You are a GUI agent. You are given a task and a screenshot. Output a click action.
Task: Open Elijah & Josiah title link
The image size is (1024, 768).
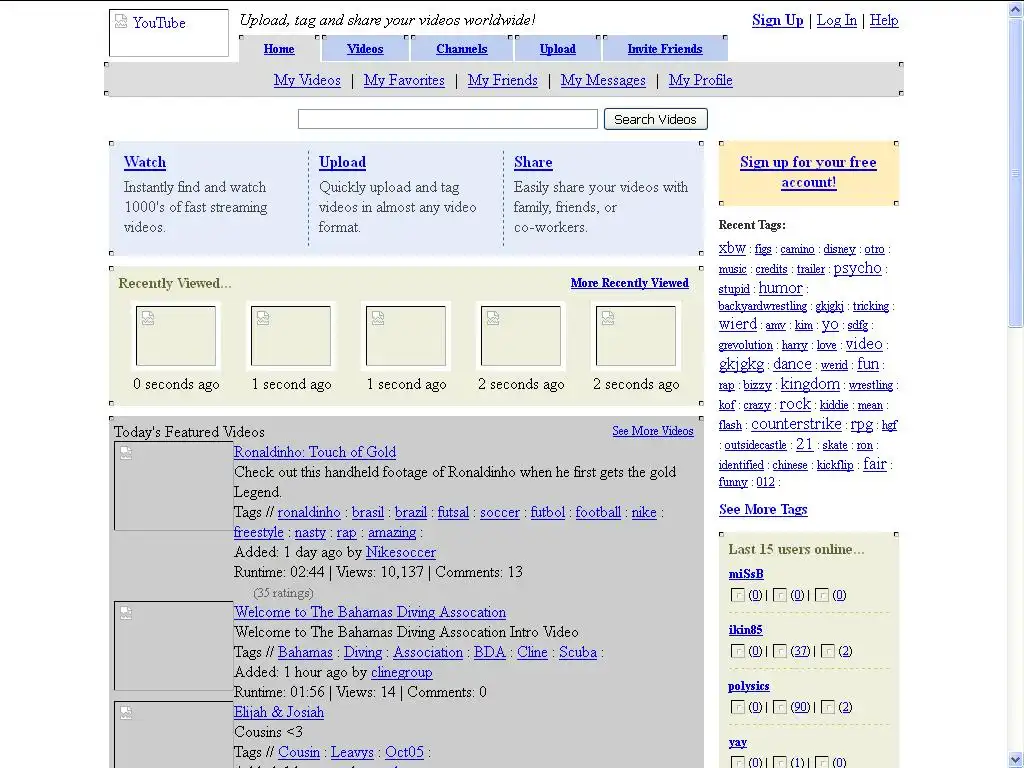[279, 712]
